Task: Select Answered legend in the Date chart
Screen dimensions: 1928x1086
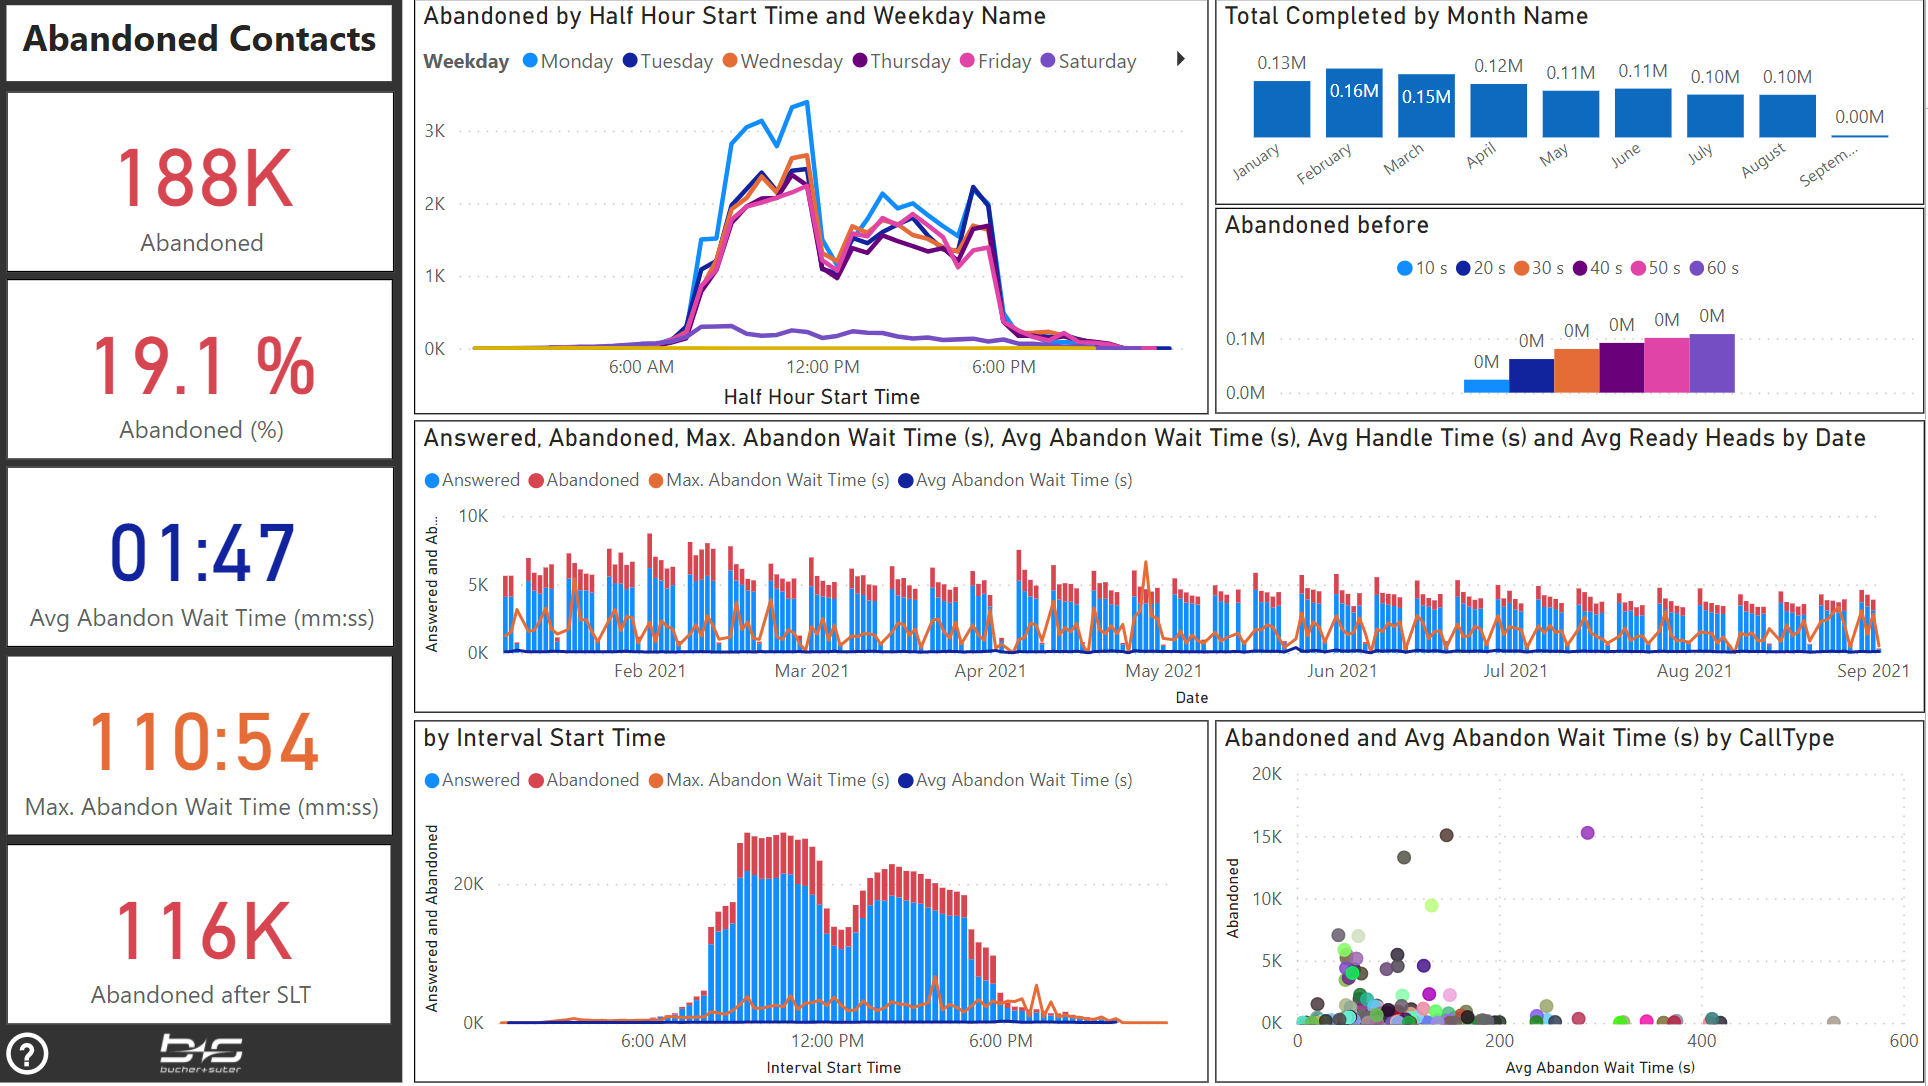Action: click(472, 480)
